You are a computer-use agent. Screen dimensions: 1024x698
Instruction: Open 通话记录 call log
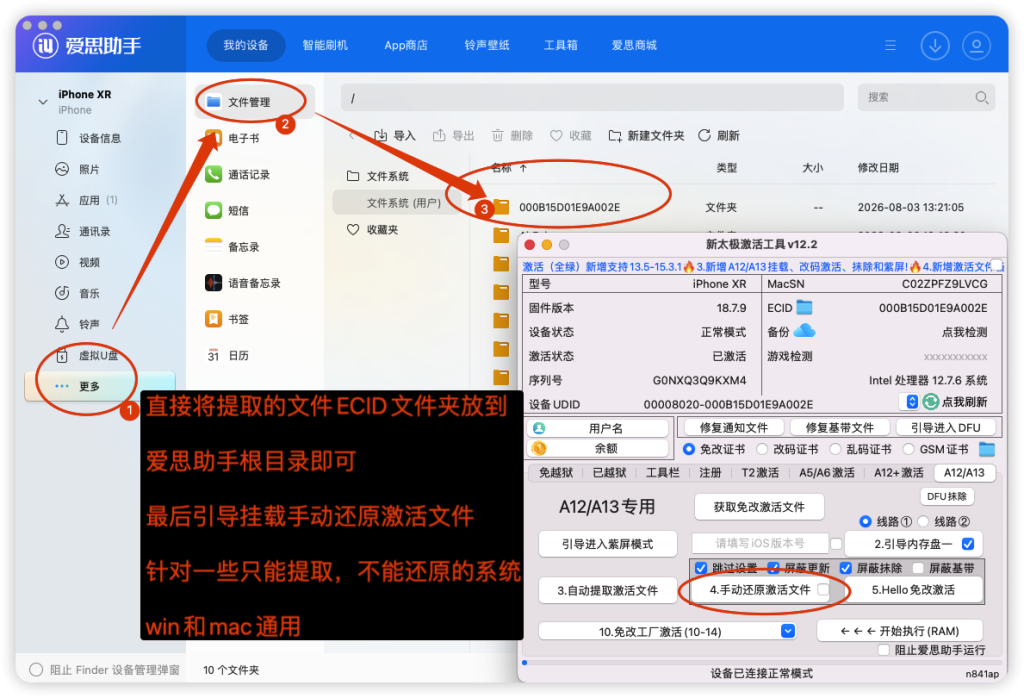coord(248,174)
